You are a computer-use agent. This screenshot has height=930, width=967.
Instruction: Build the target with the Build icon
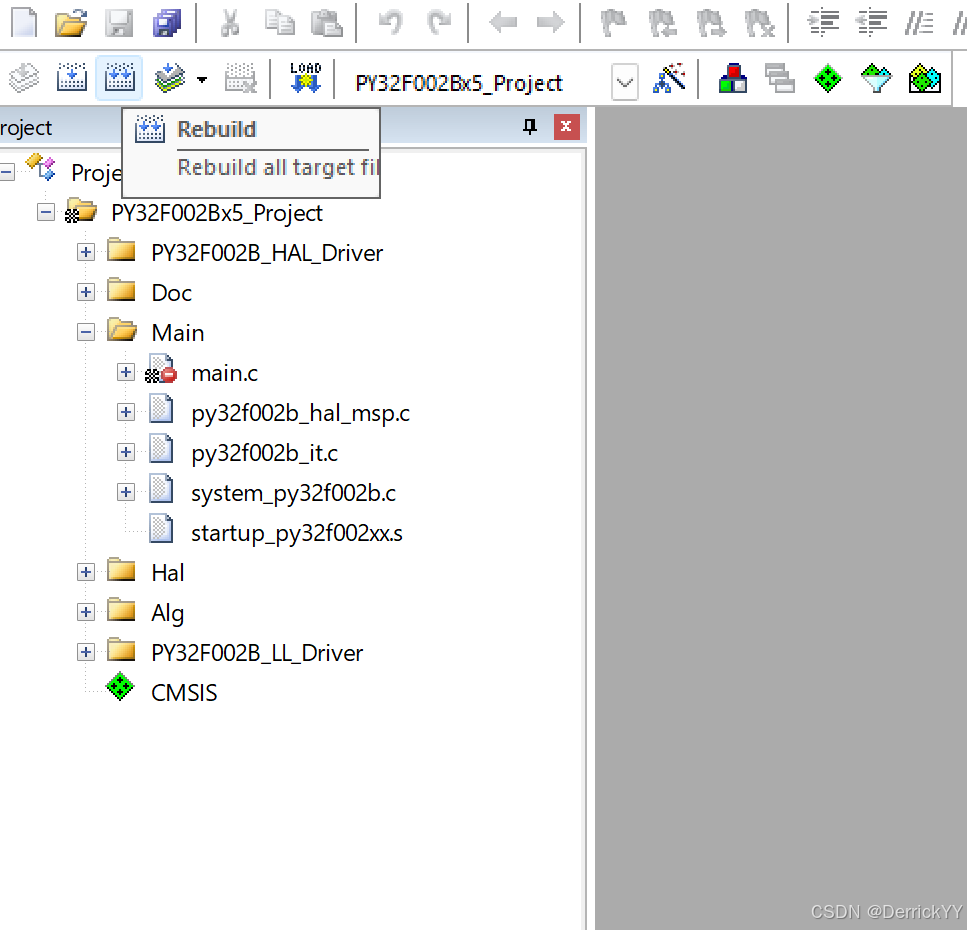72,78
